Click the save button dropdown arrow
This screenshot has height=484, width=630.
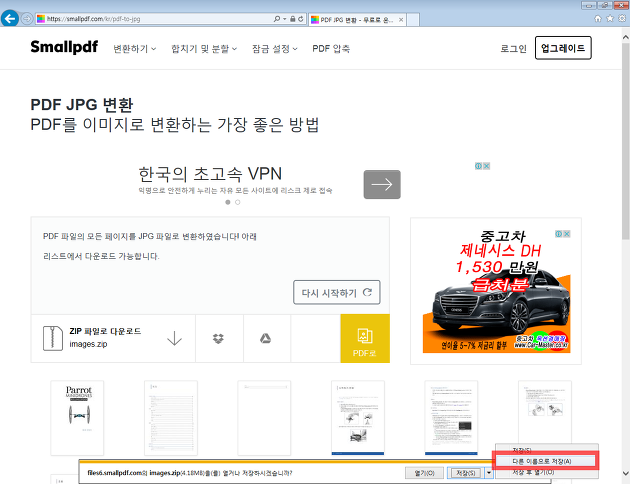pos(489,473)
